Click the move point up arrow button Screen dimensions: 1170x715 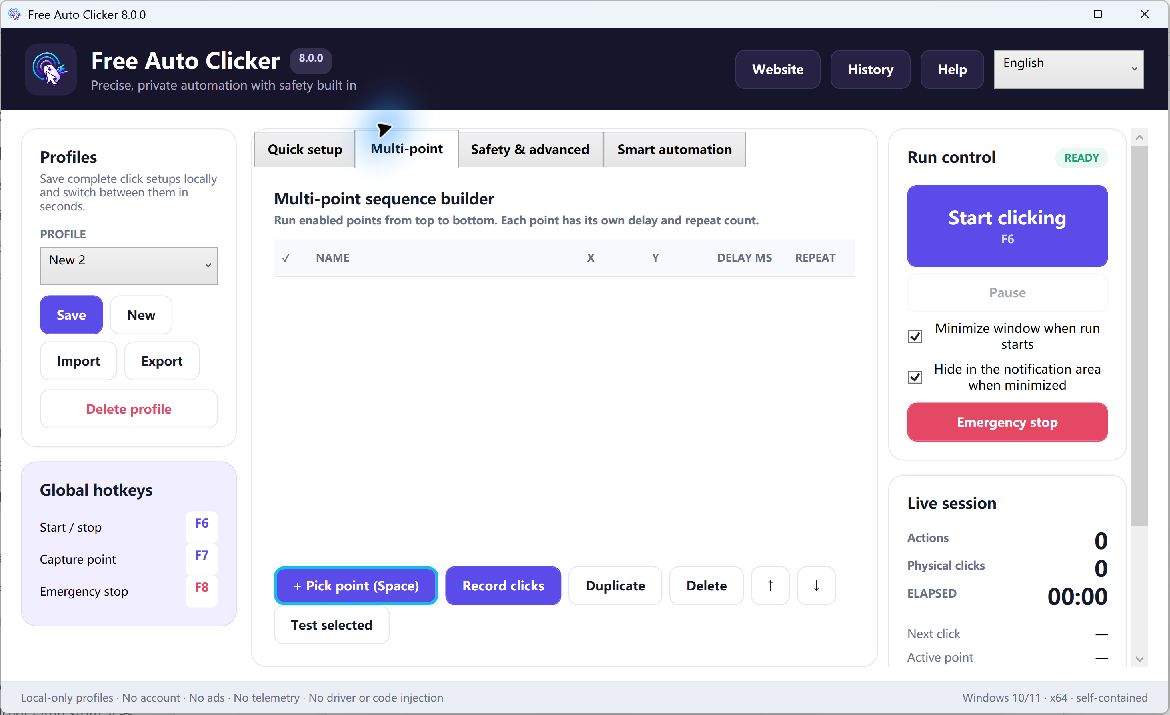770,586
